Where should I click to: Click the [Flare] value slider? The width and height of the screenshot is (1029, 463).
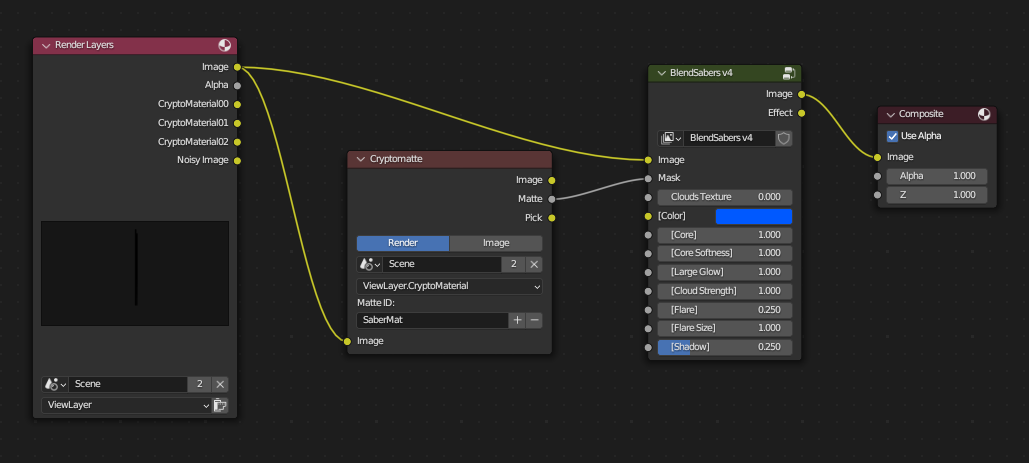[x=725, y=310]
